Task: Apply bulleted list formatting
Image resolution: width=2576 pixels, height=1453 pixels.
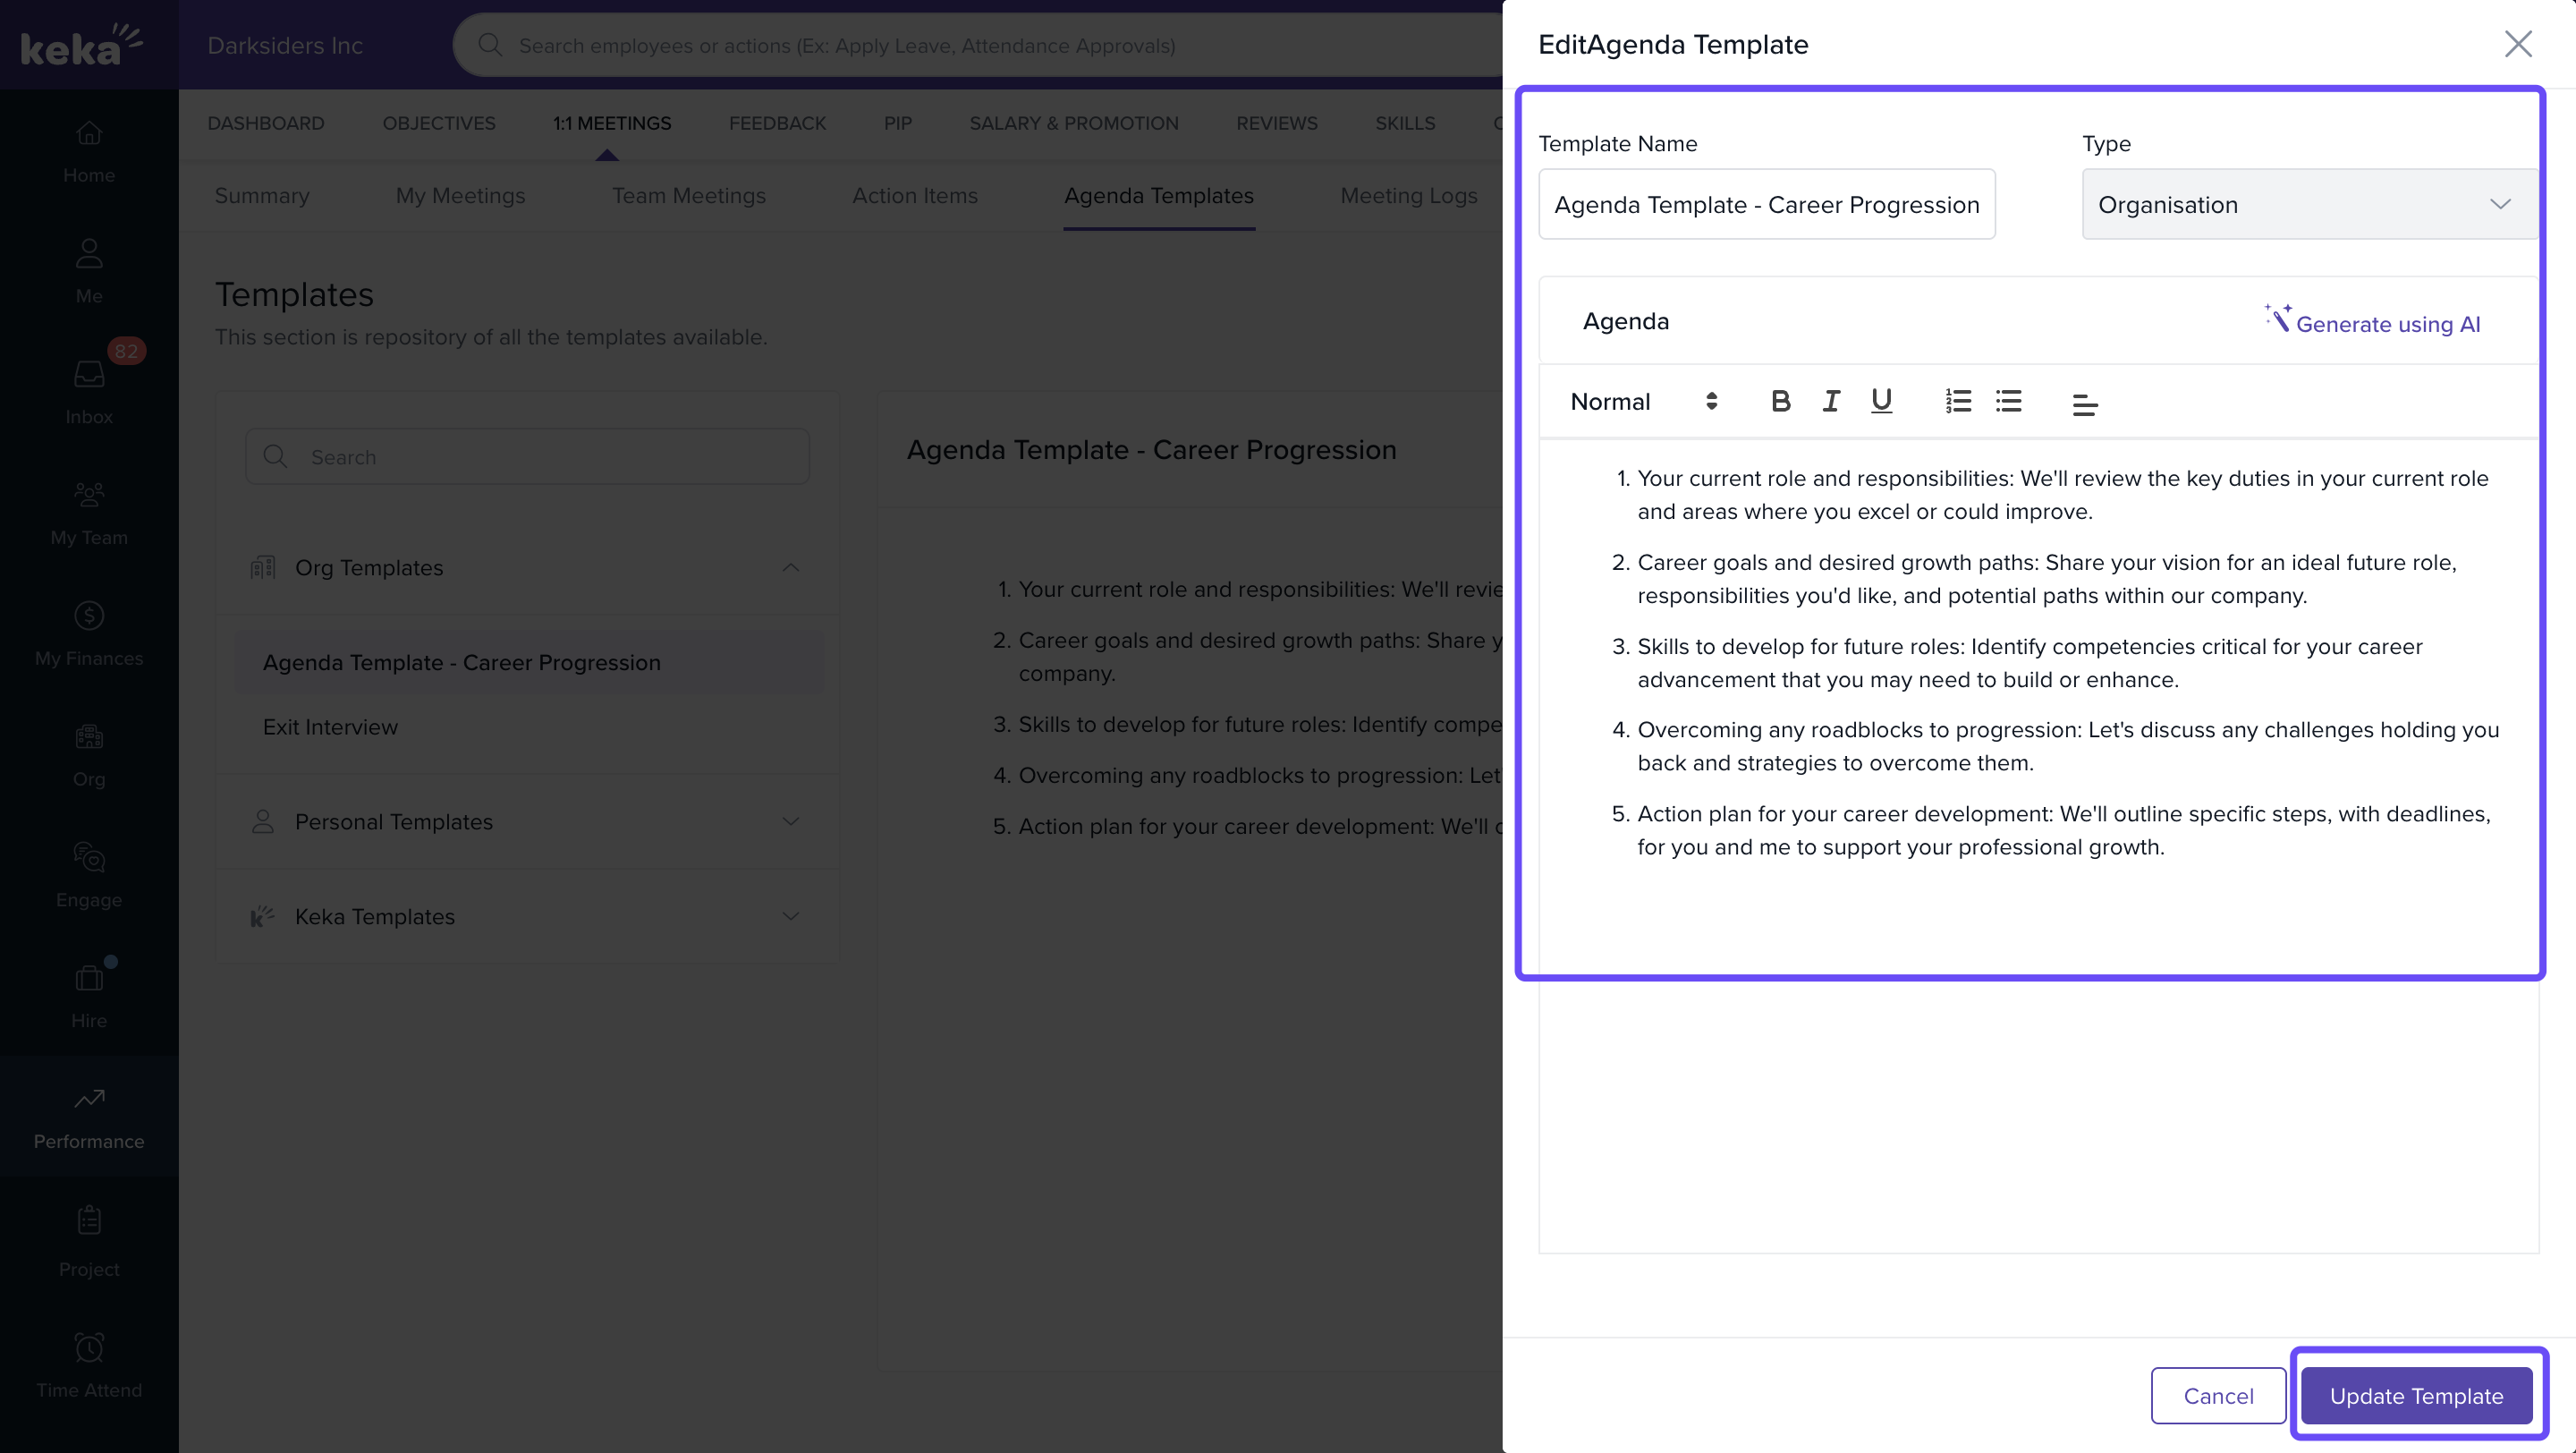Action: pyautogui.click(x=2008, y=401)
